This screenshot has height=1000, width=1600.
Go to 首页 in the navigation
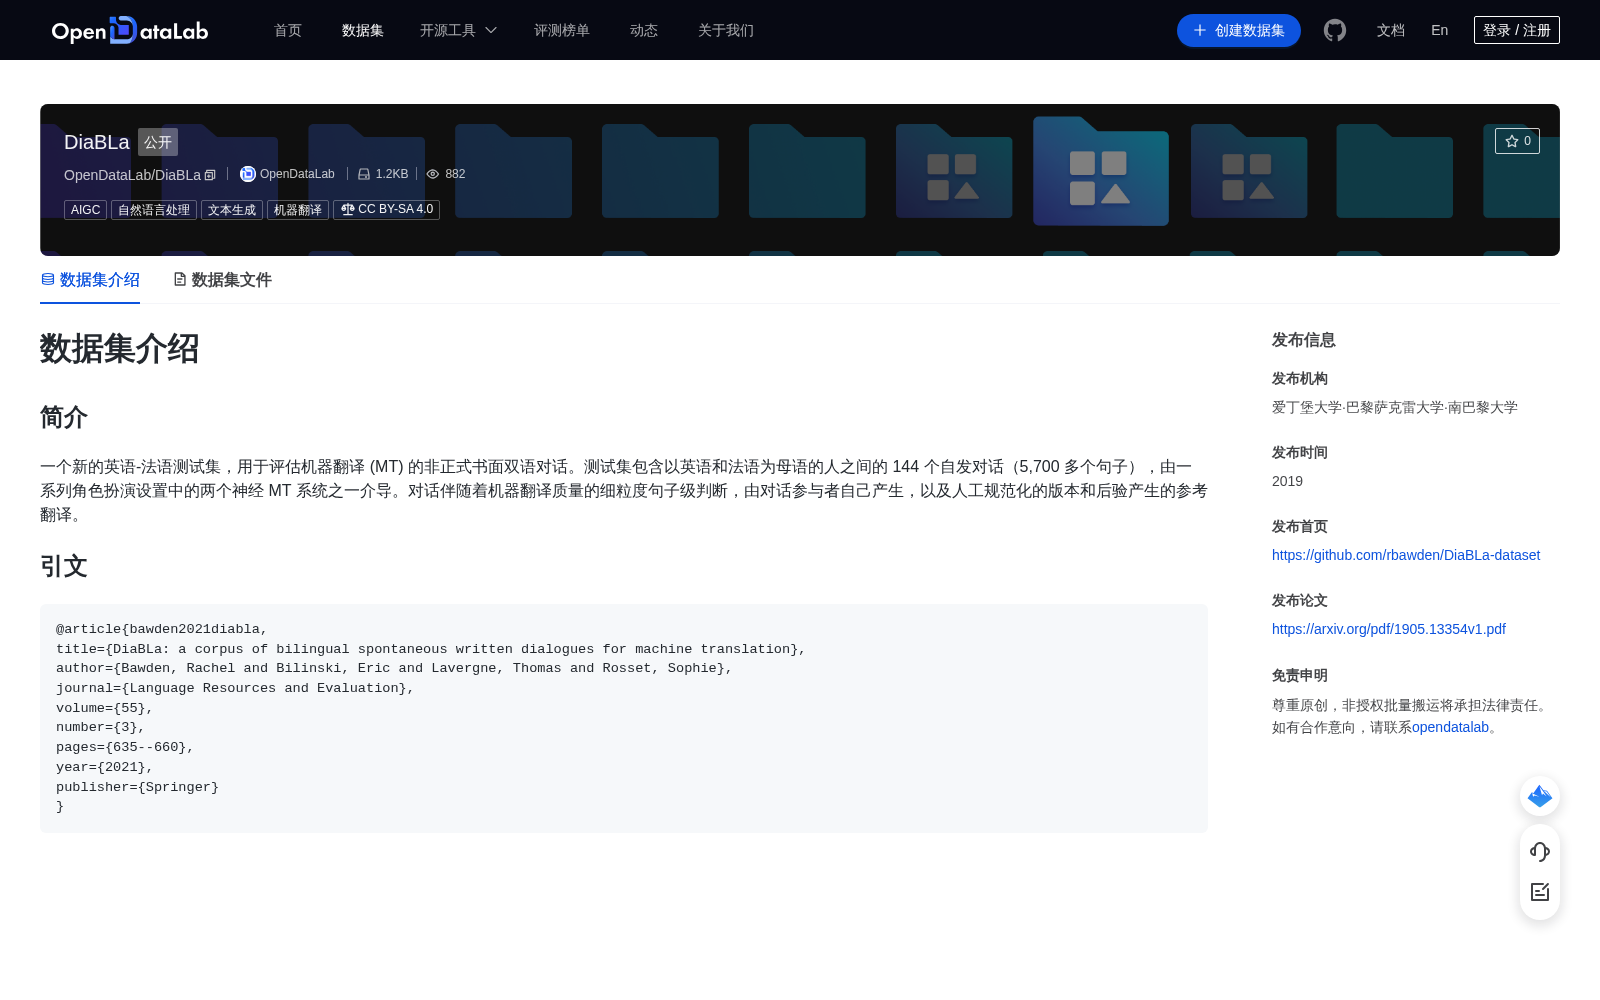click(288, 30)
